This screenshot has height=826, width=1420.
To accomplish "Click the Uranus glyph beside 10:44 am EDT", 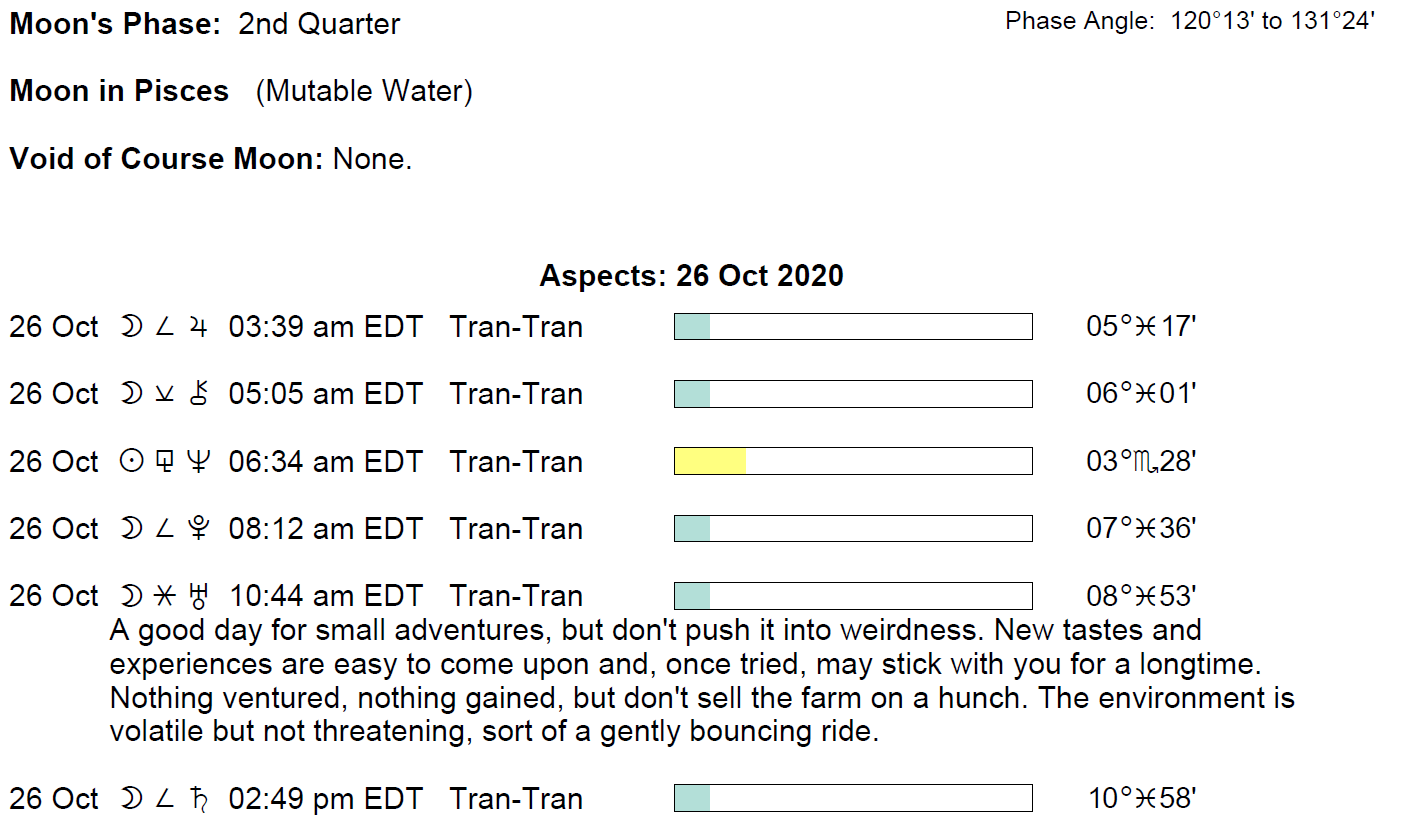I will click(x=199, y=597).
